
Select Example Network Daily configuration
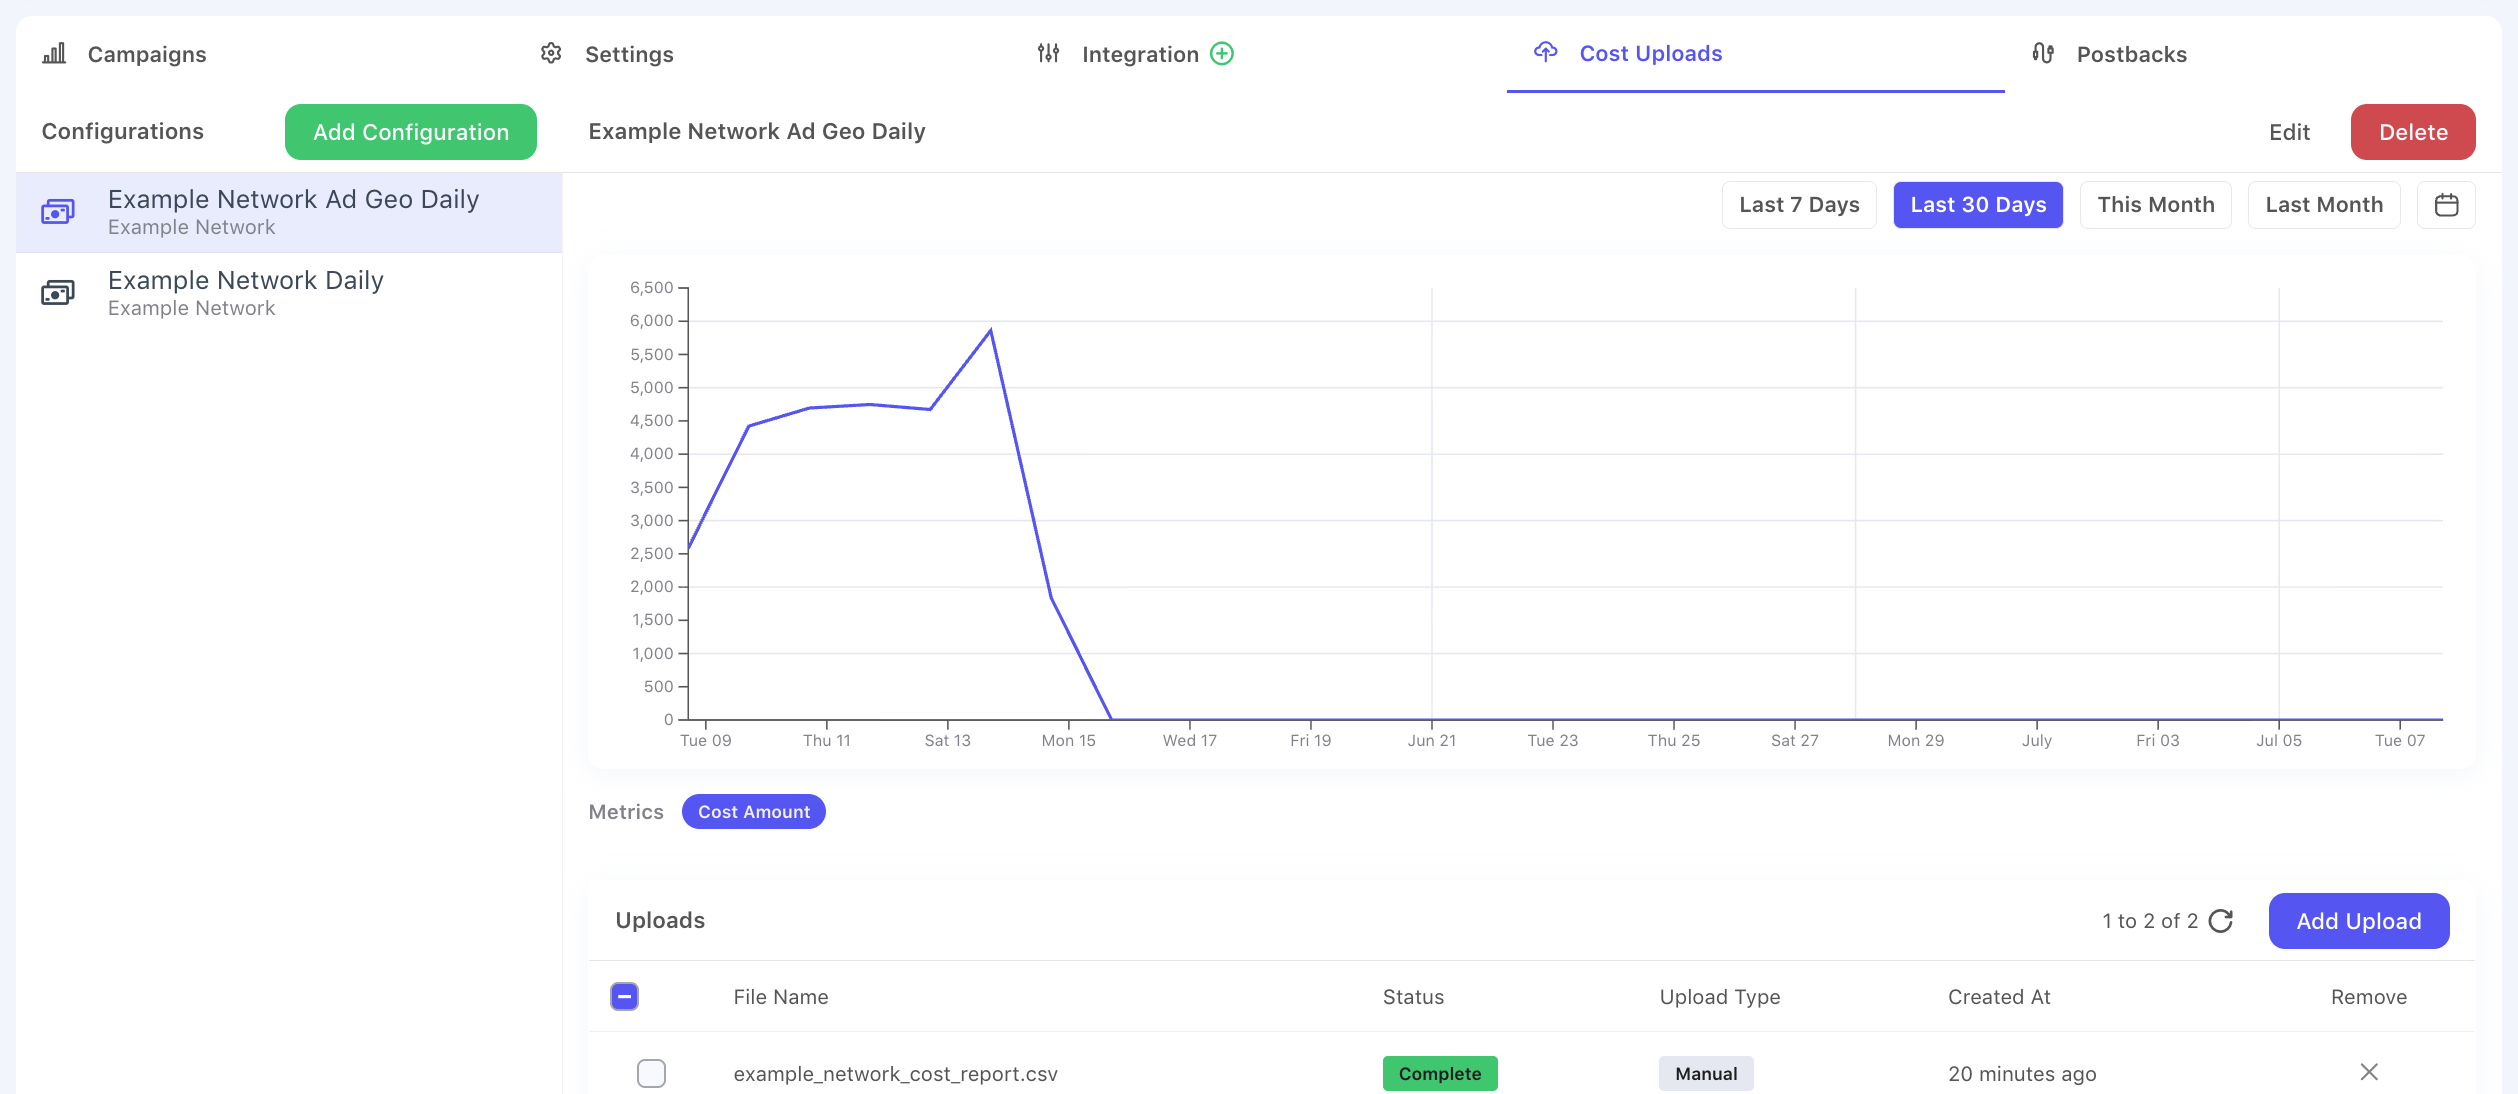point(289,293)
